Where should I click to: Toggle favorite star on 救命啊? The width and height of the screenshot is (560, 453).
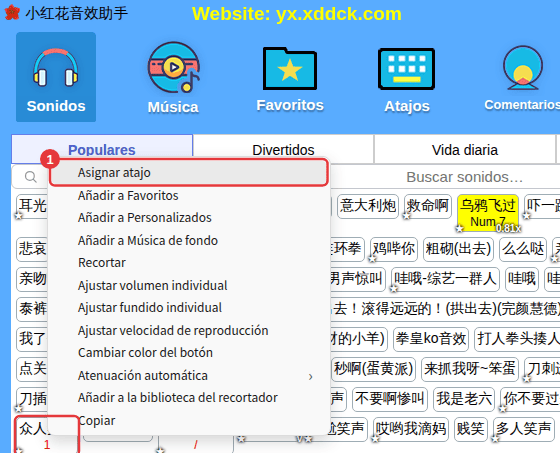(407, 216)
